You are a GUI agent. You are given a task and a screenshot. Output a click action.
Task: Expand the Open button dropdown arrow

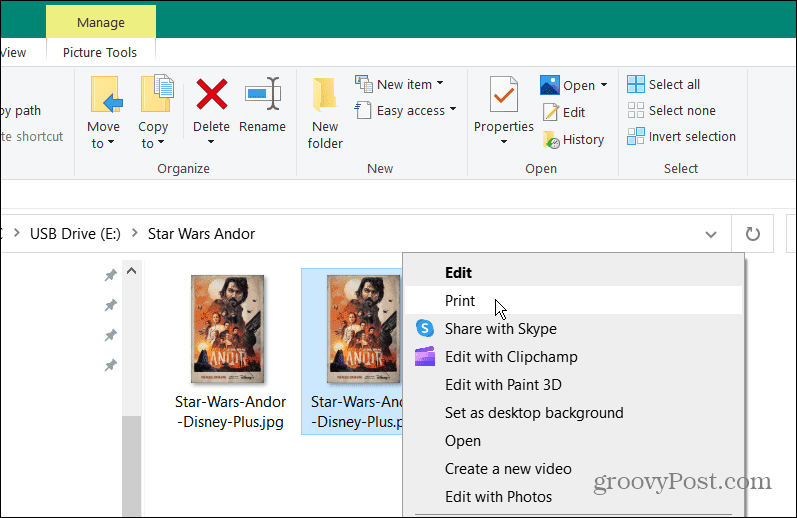click(604, 84)
